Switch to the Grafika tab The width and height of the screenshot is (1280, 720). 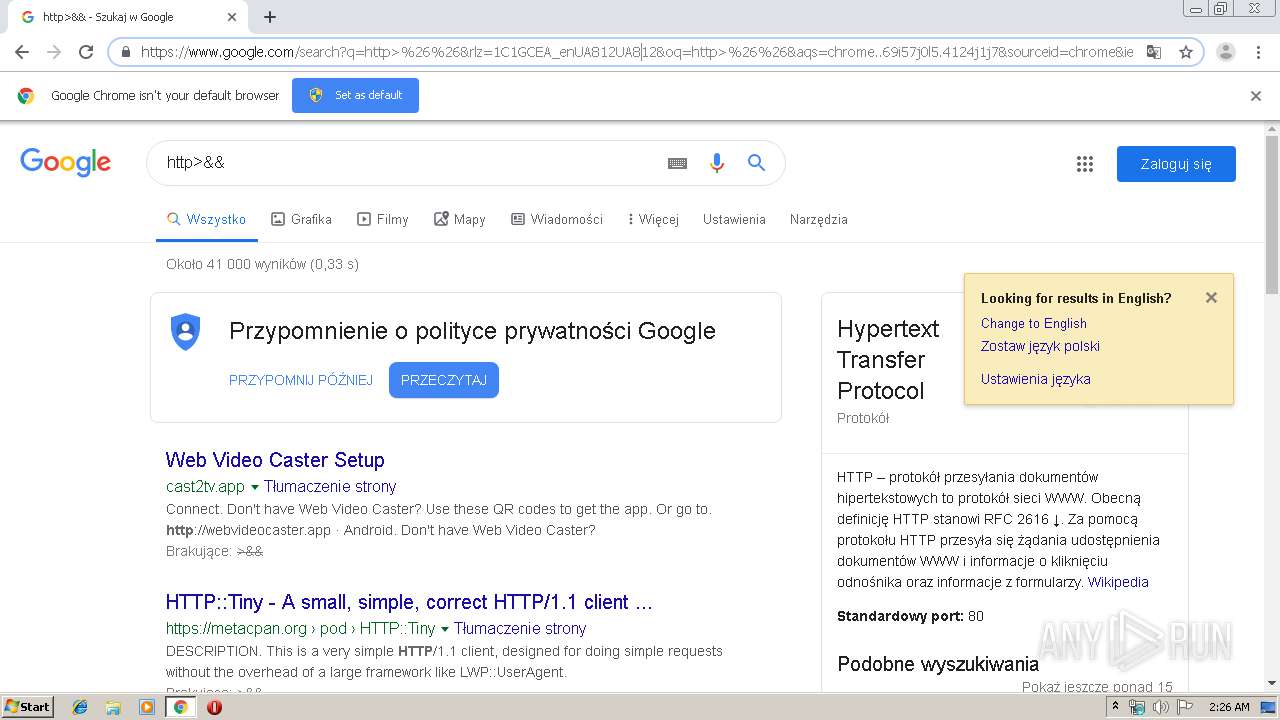tap(301, 219)
